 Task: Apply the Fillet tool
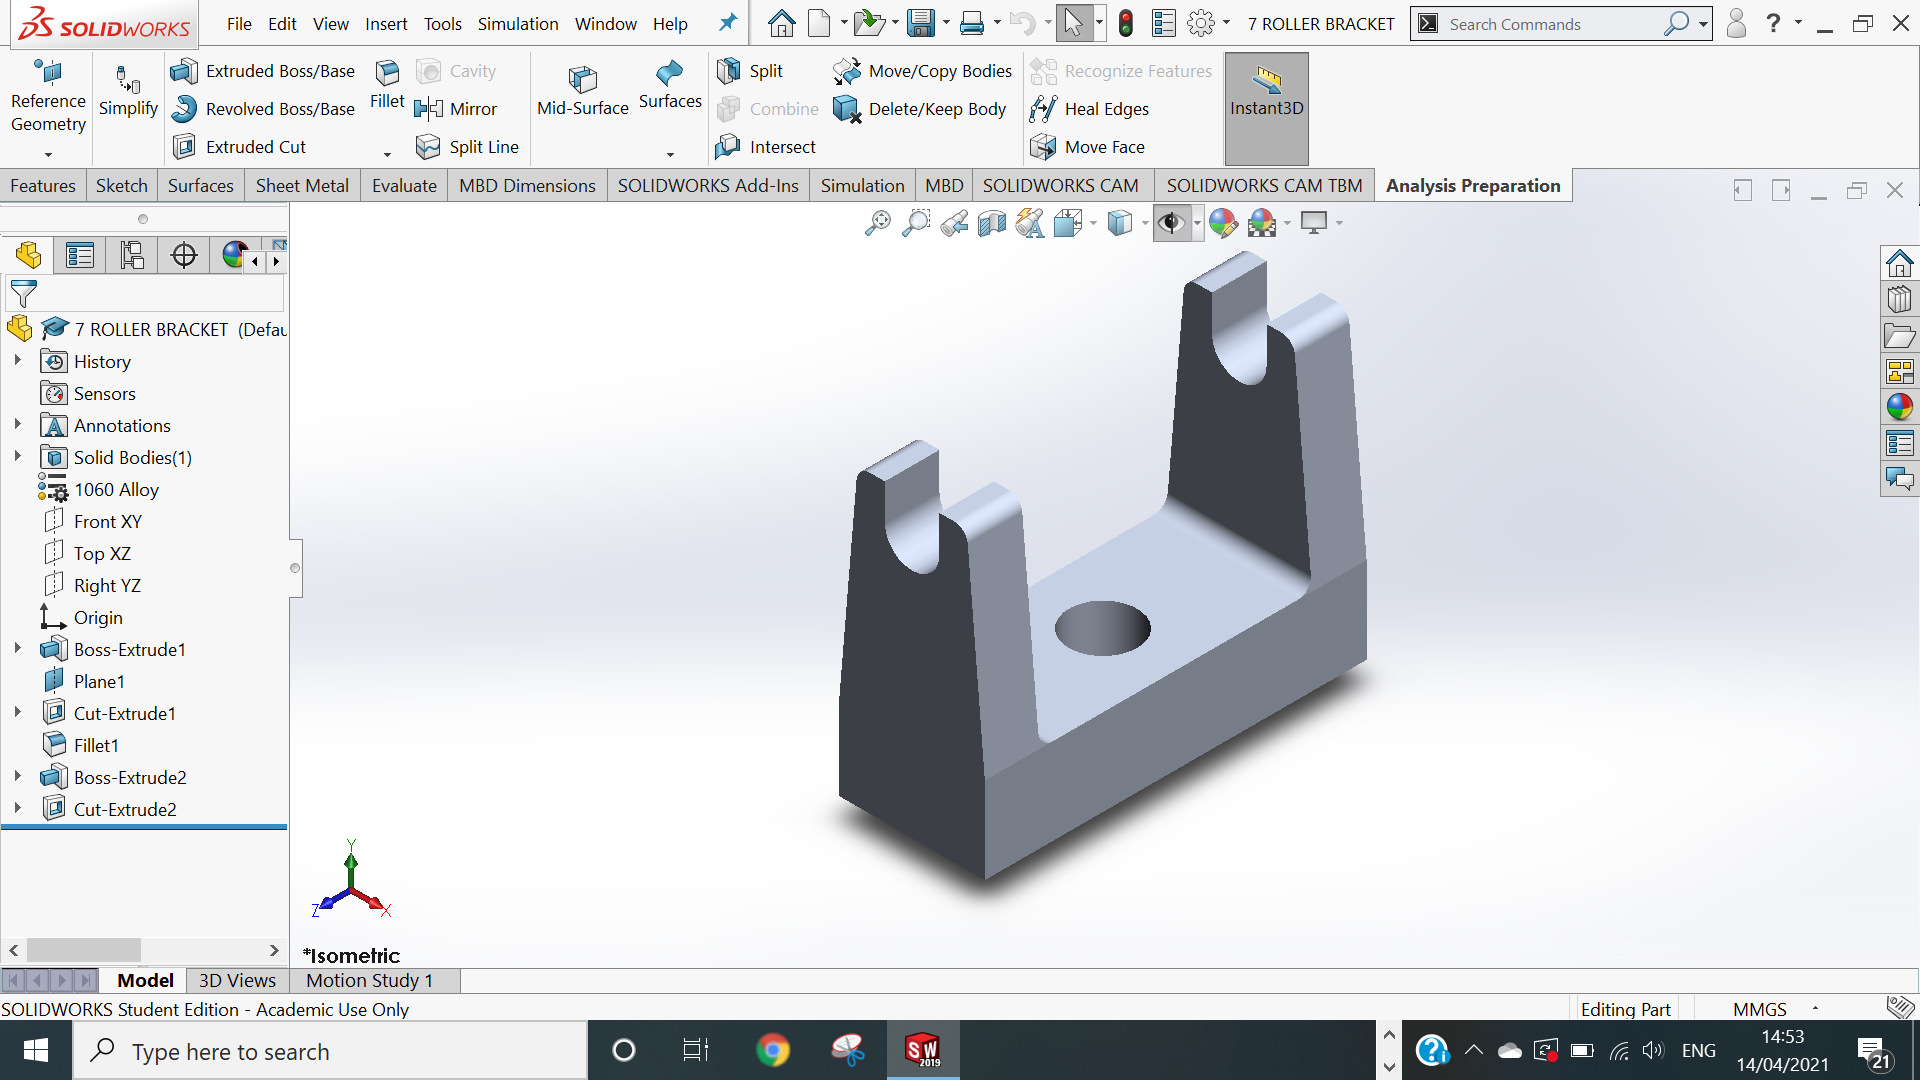387,84
